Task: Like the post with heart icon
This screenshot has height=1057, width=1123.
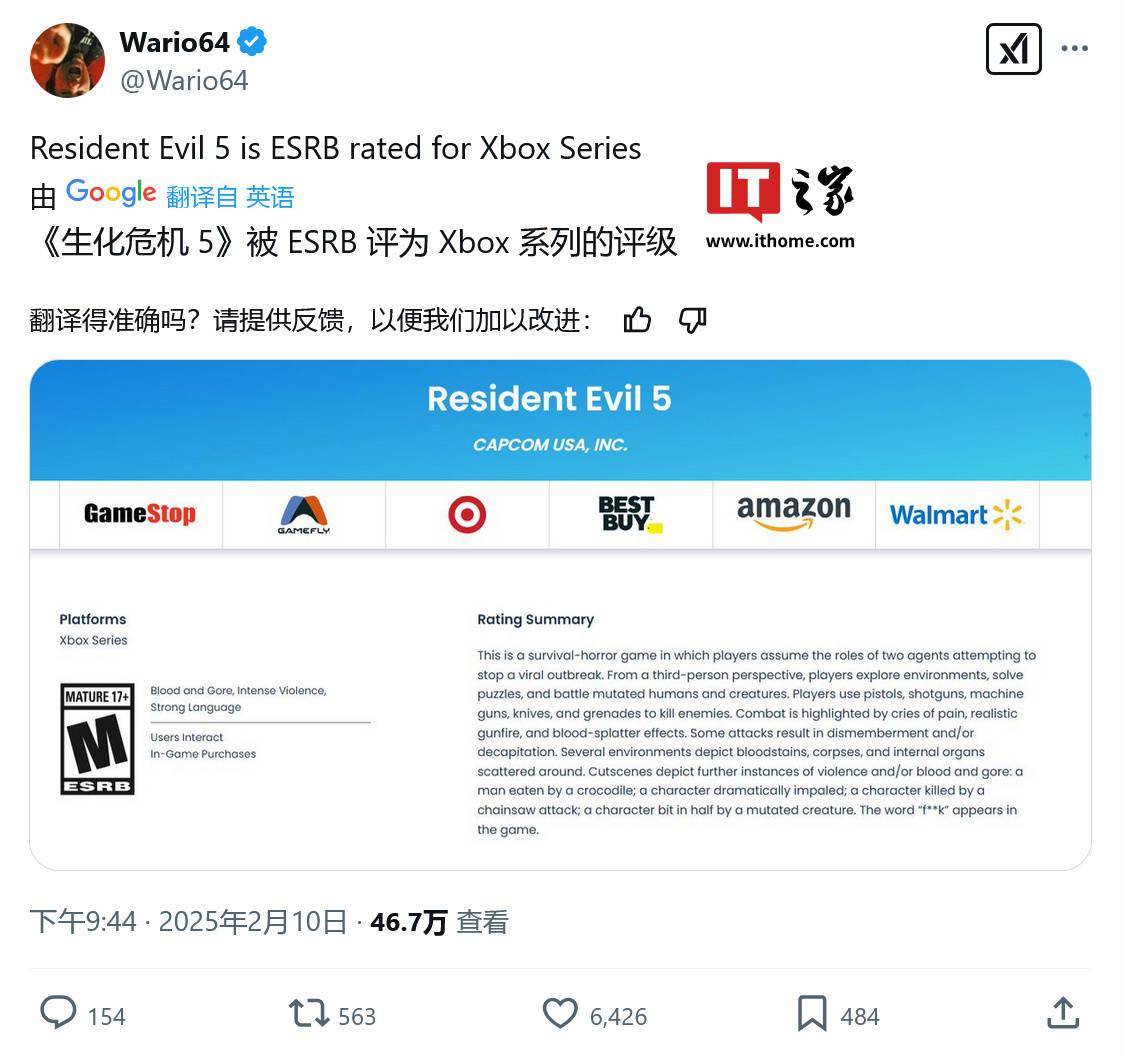Action: (x=560, y=1013)
